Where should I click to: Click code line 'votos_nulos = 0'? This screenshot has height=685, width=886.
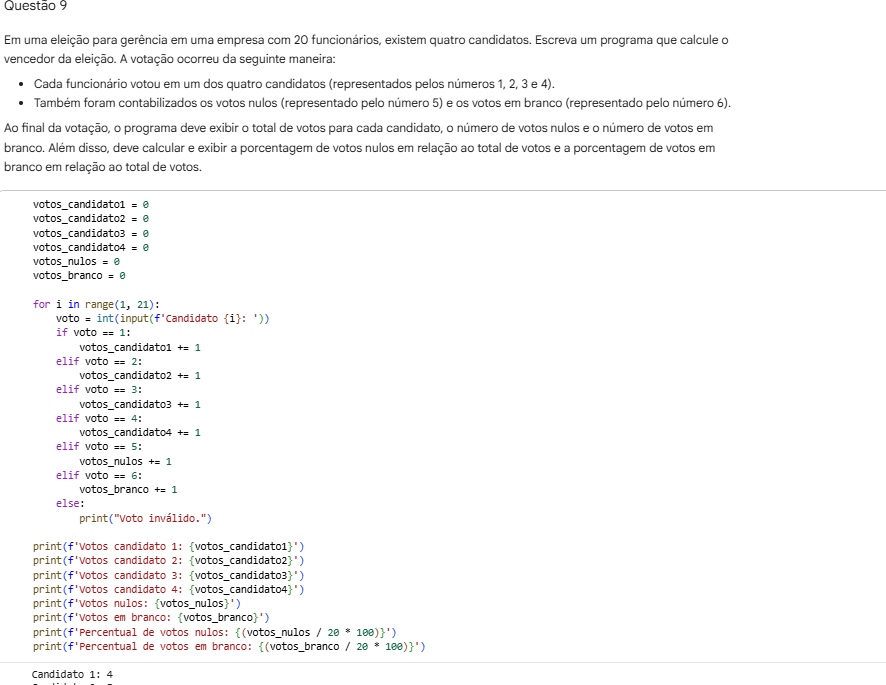(76, 262)
